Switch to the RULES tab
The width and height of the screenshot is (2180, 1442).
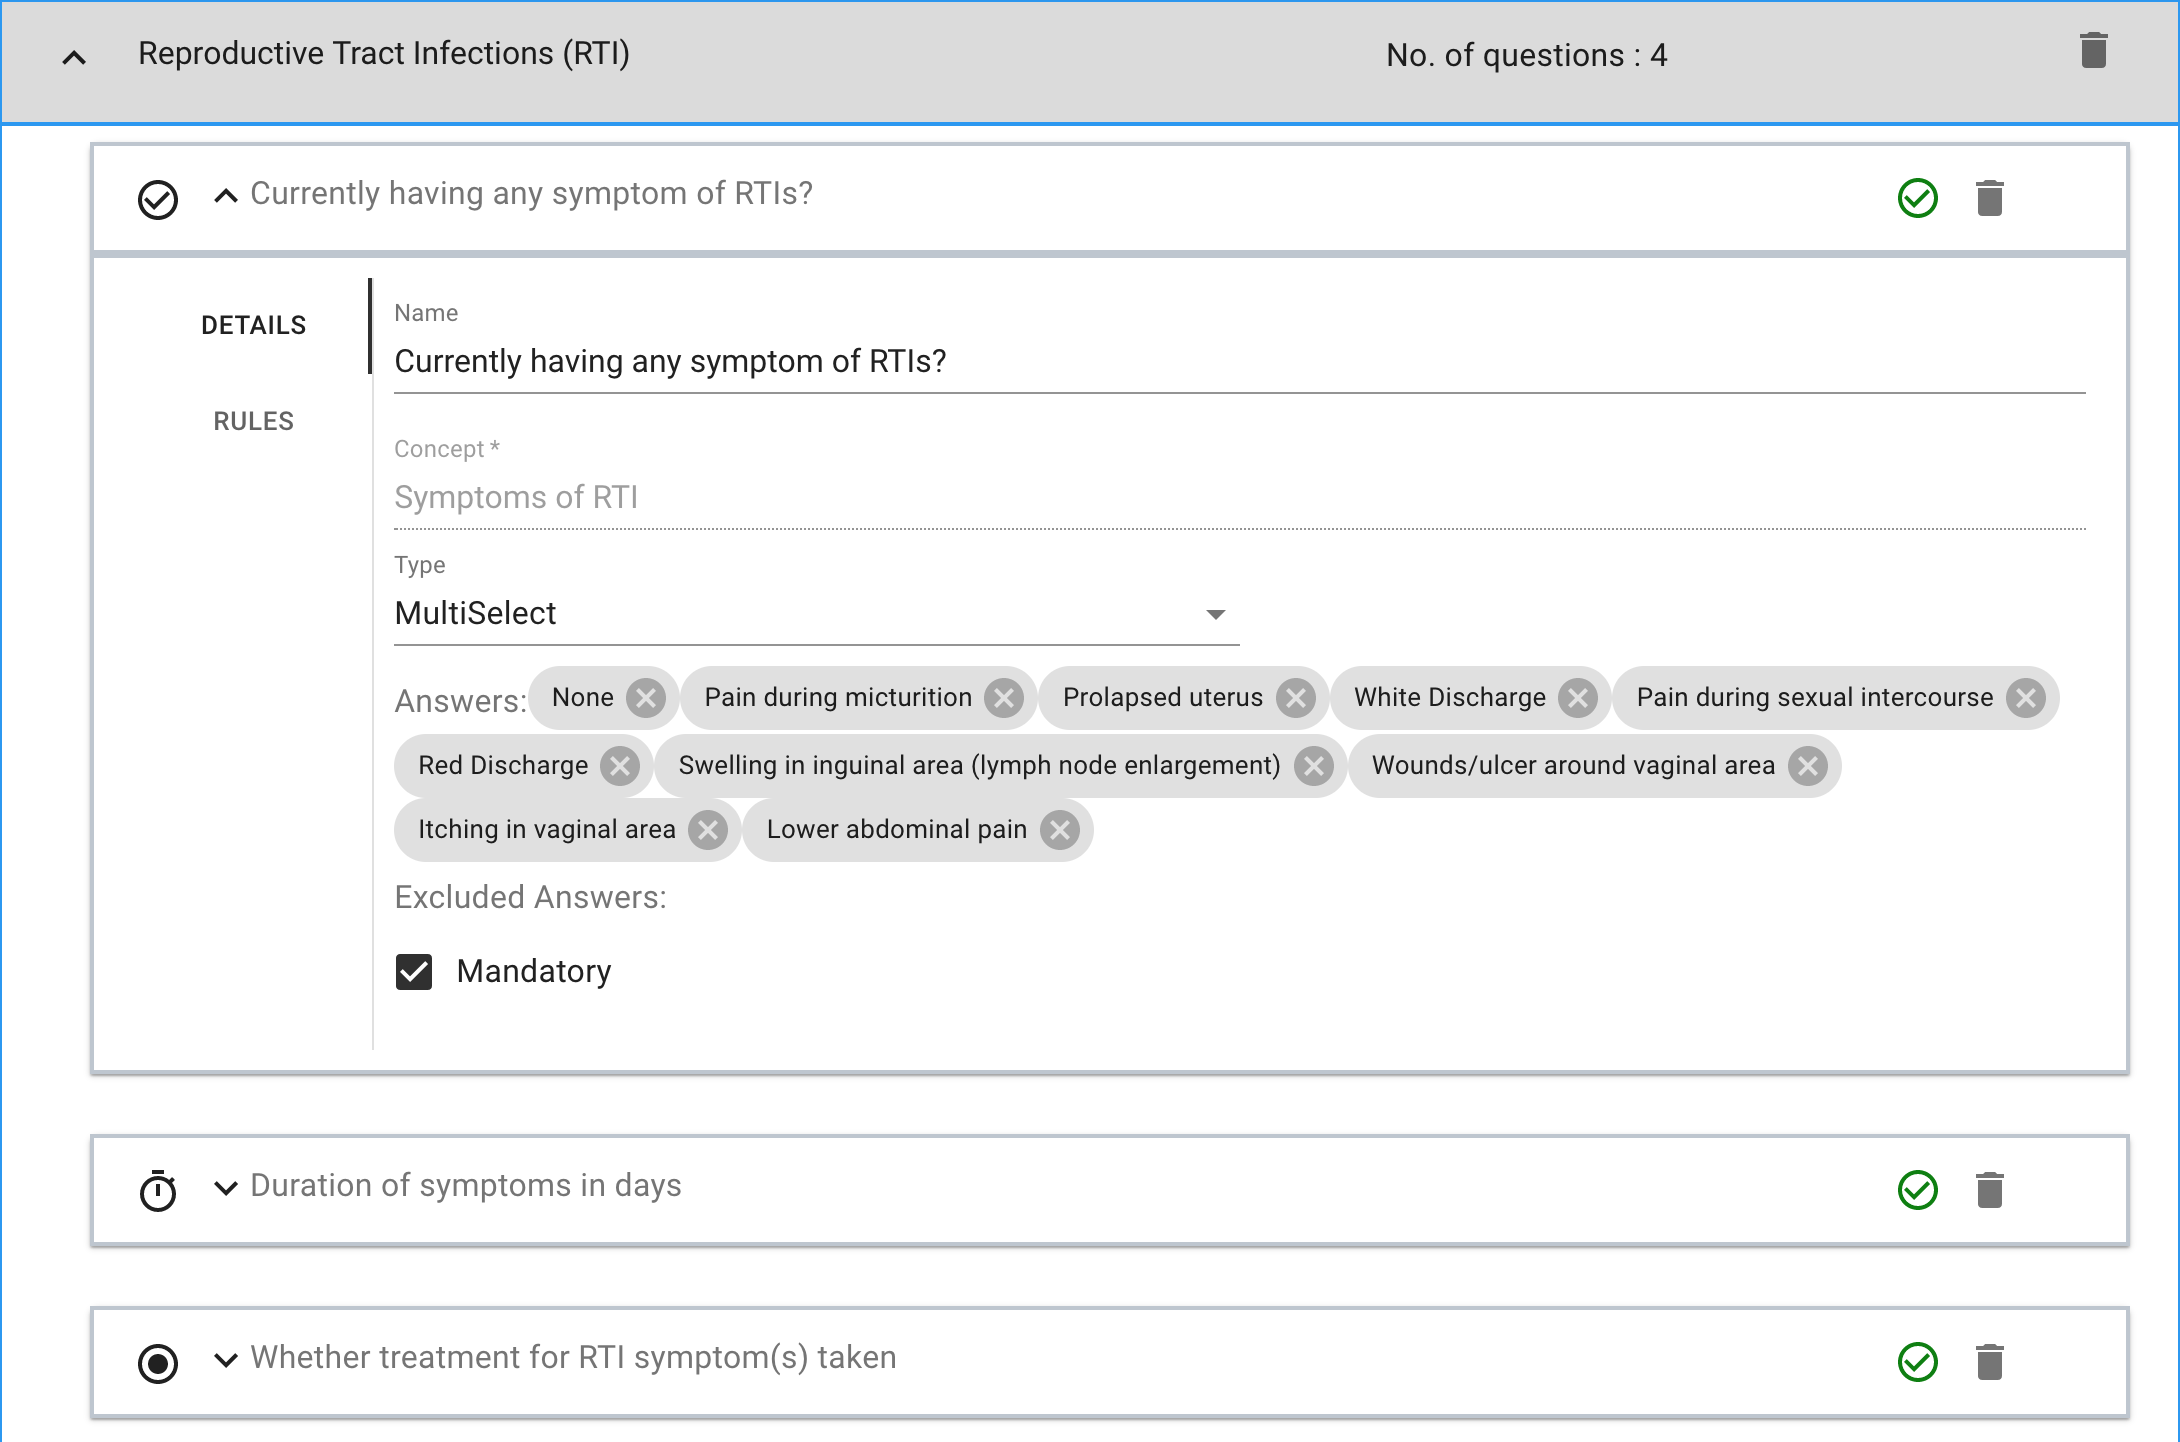(253, 421)
